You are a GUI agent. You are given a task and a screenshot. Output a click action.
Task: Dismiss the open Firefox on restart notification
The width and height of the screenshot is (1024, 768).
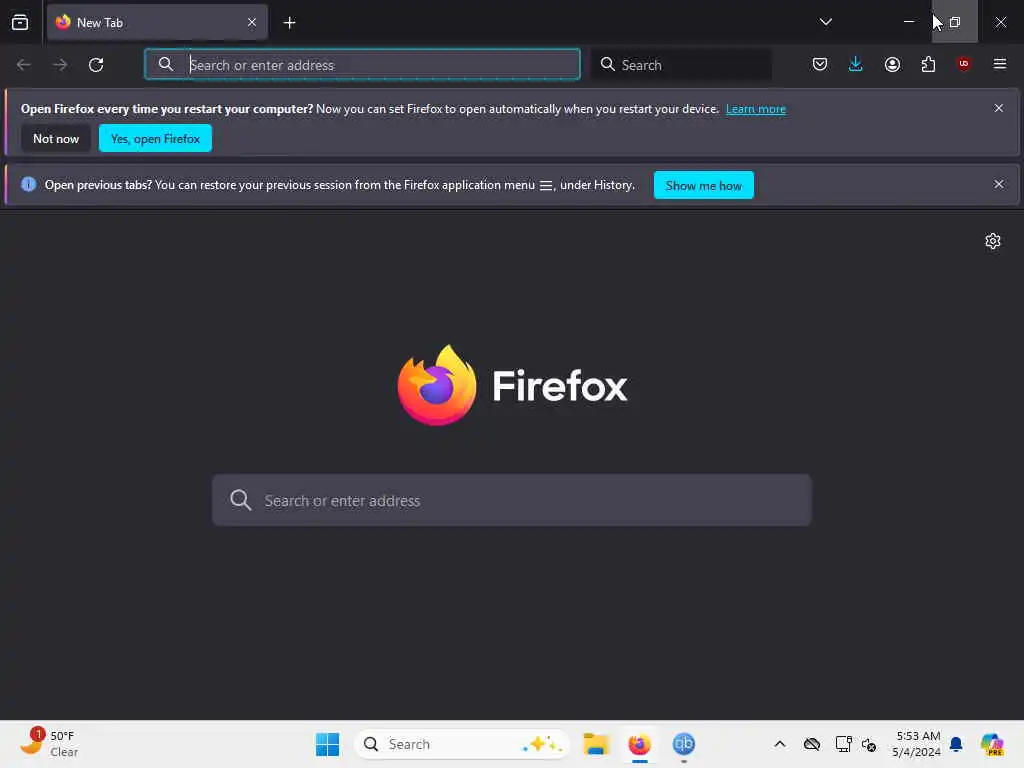[x=999, y=108]
